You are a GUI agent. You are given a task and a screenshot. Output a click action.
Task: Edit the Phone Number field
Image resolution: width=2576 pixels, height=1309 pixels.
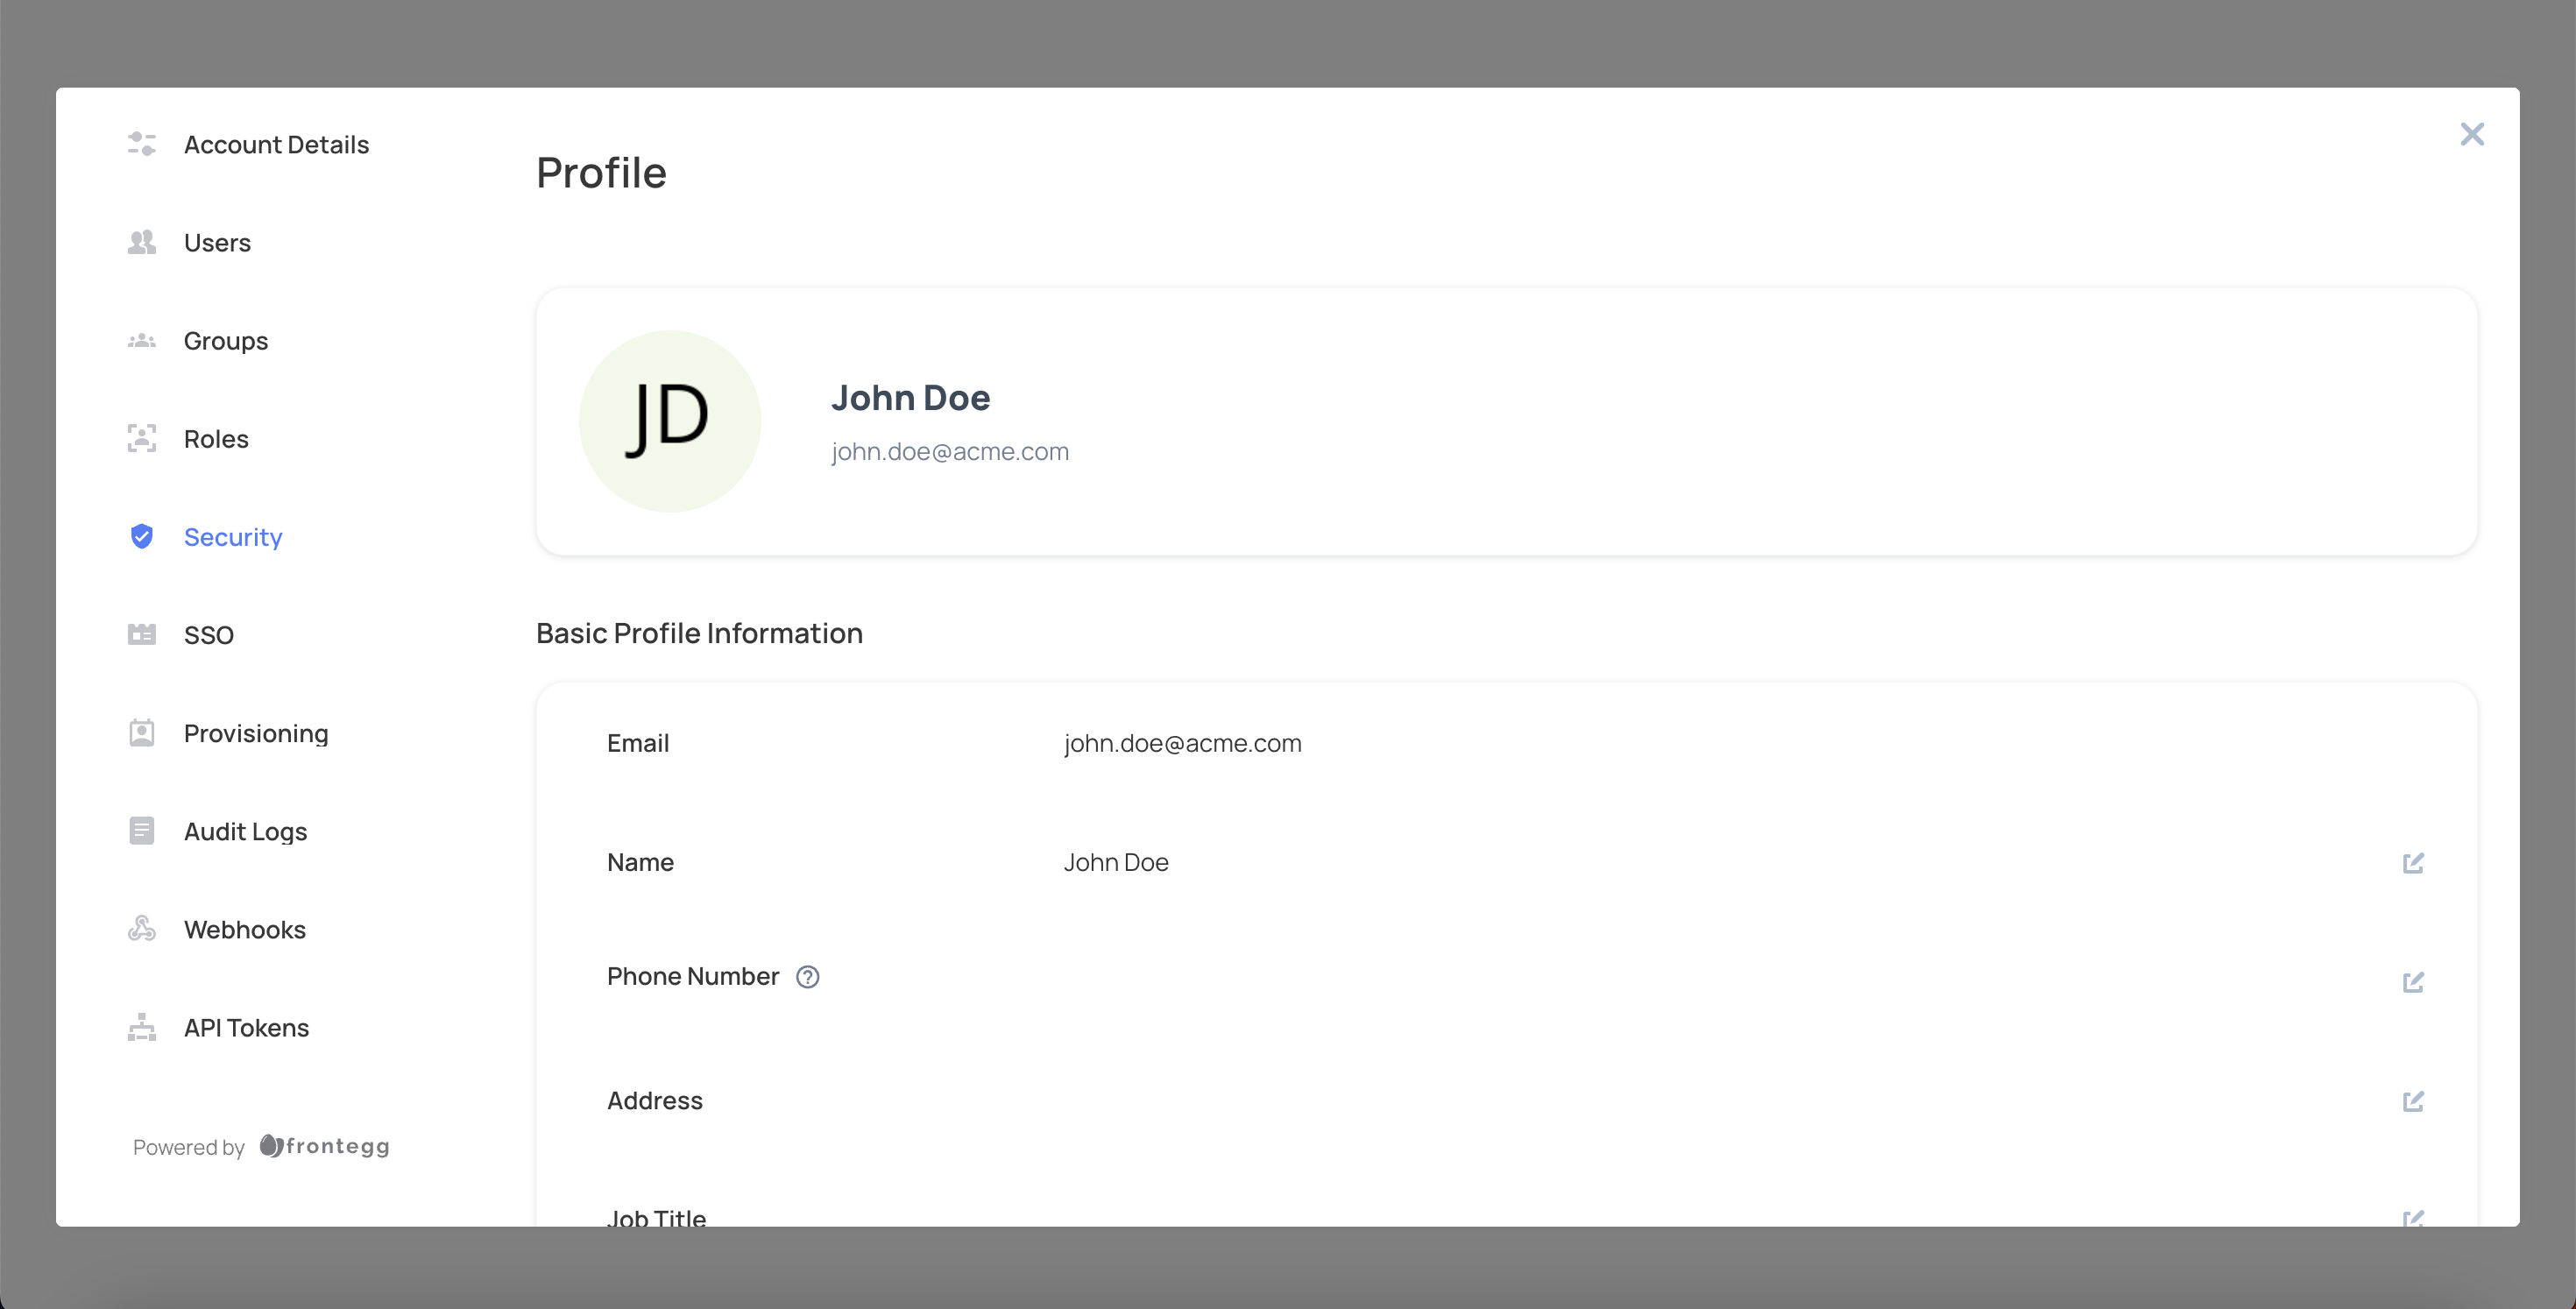[x=2413, y=982]
